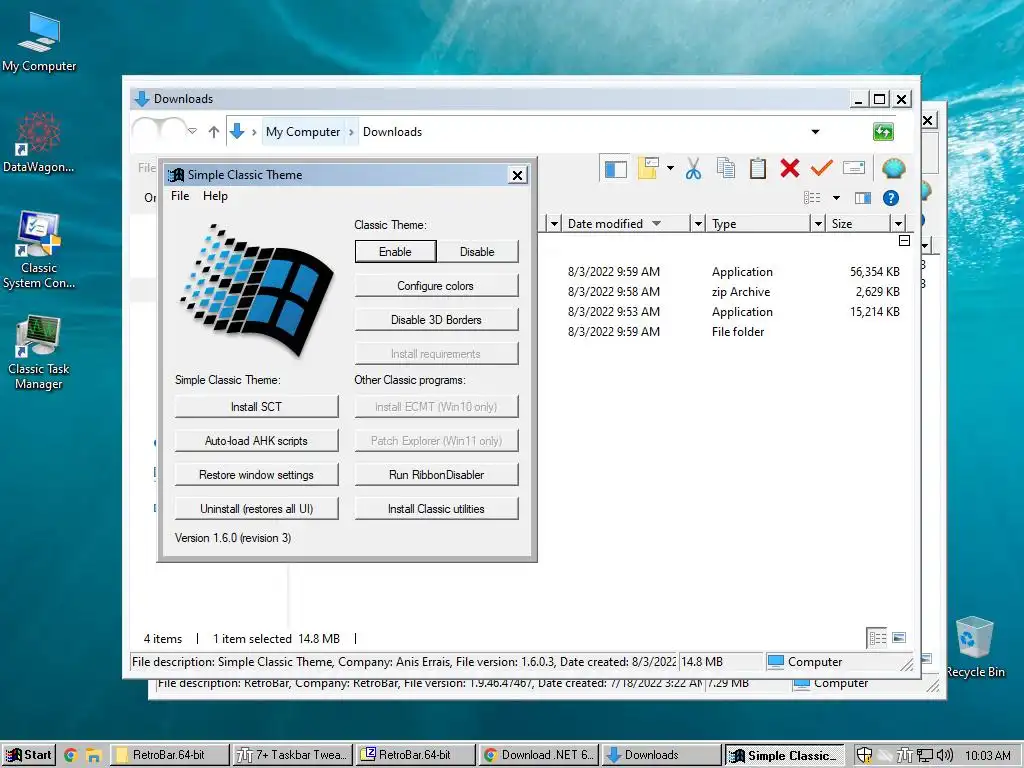Switch to details view icon in status bar
This screenshot has width=1024, height=768.
(x=877, y=637)
